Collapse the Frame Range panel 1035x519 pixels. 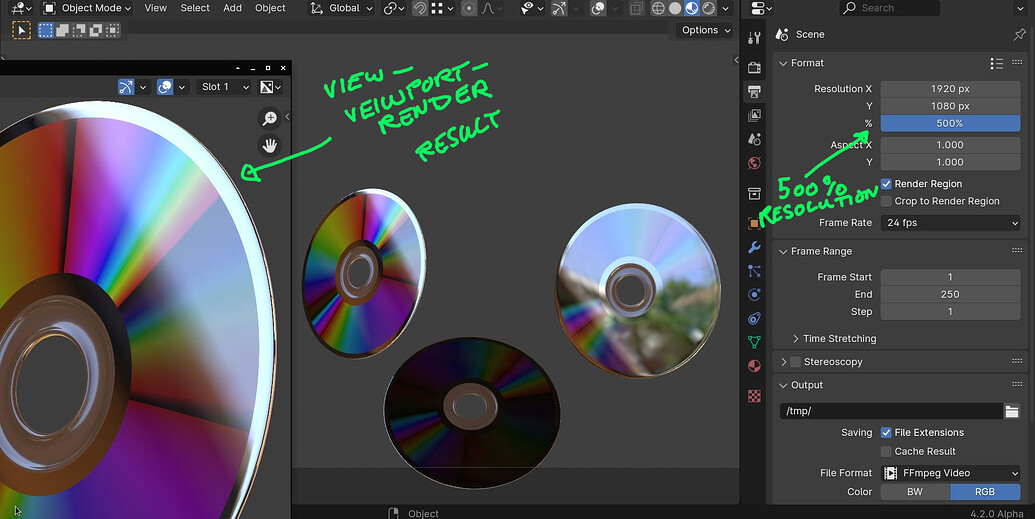pos(815,252)
